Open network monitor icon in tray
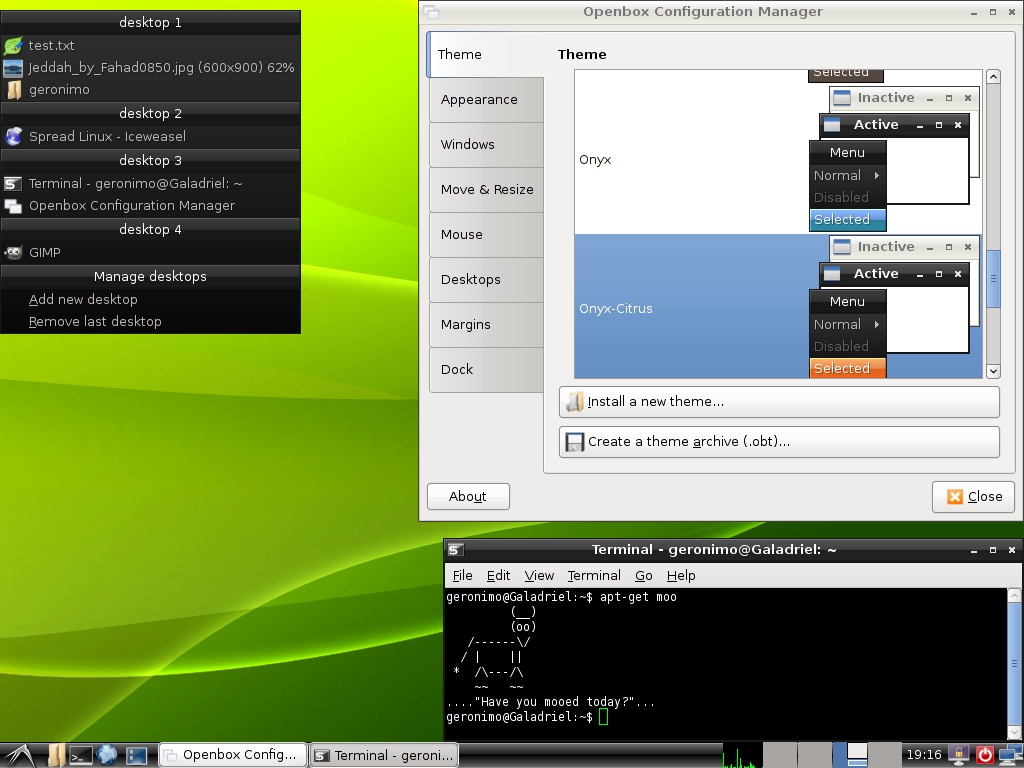This screenshot has width=1024, height=768. coord(1010,756)
